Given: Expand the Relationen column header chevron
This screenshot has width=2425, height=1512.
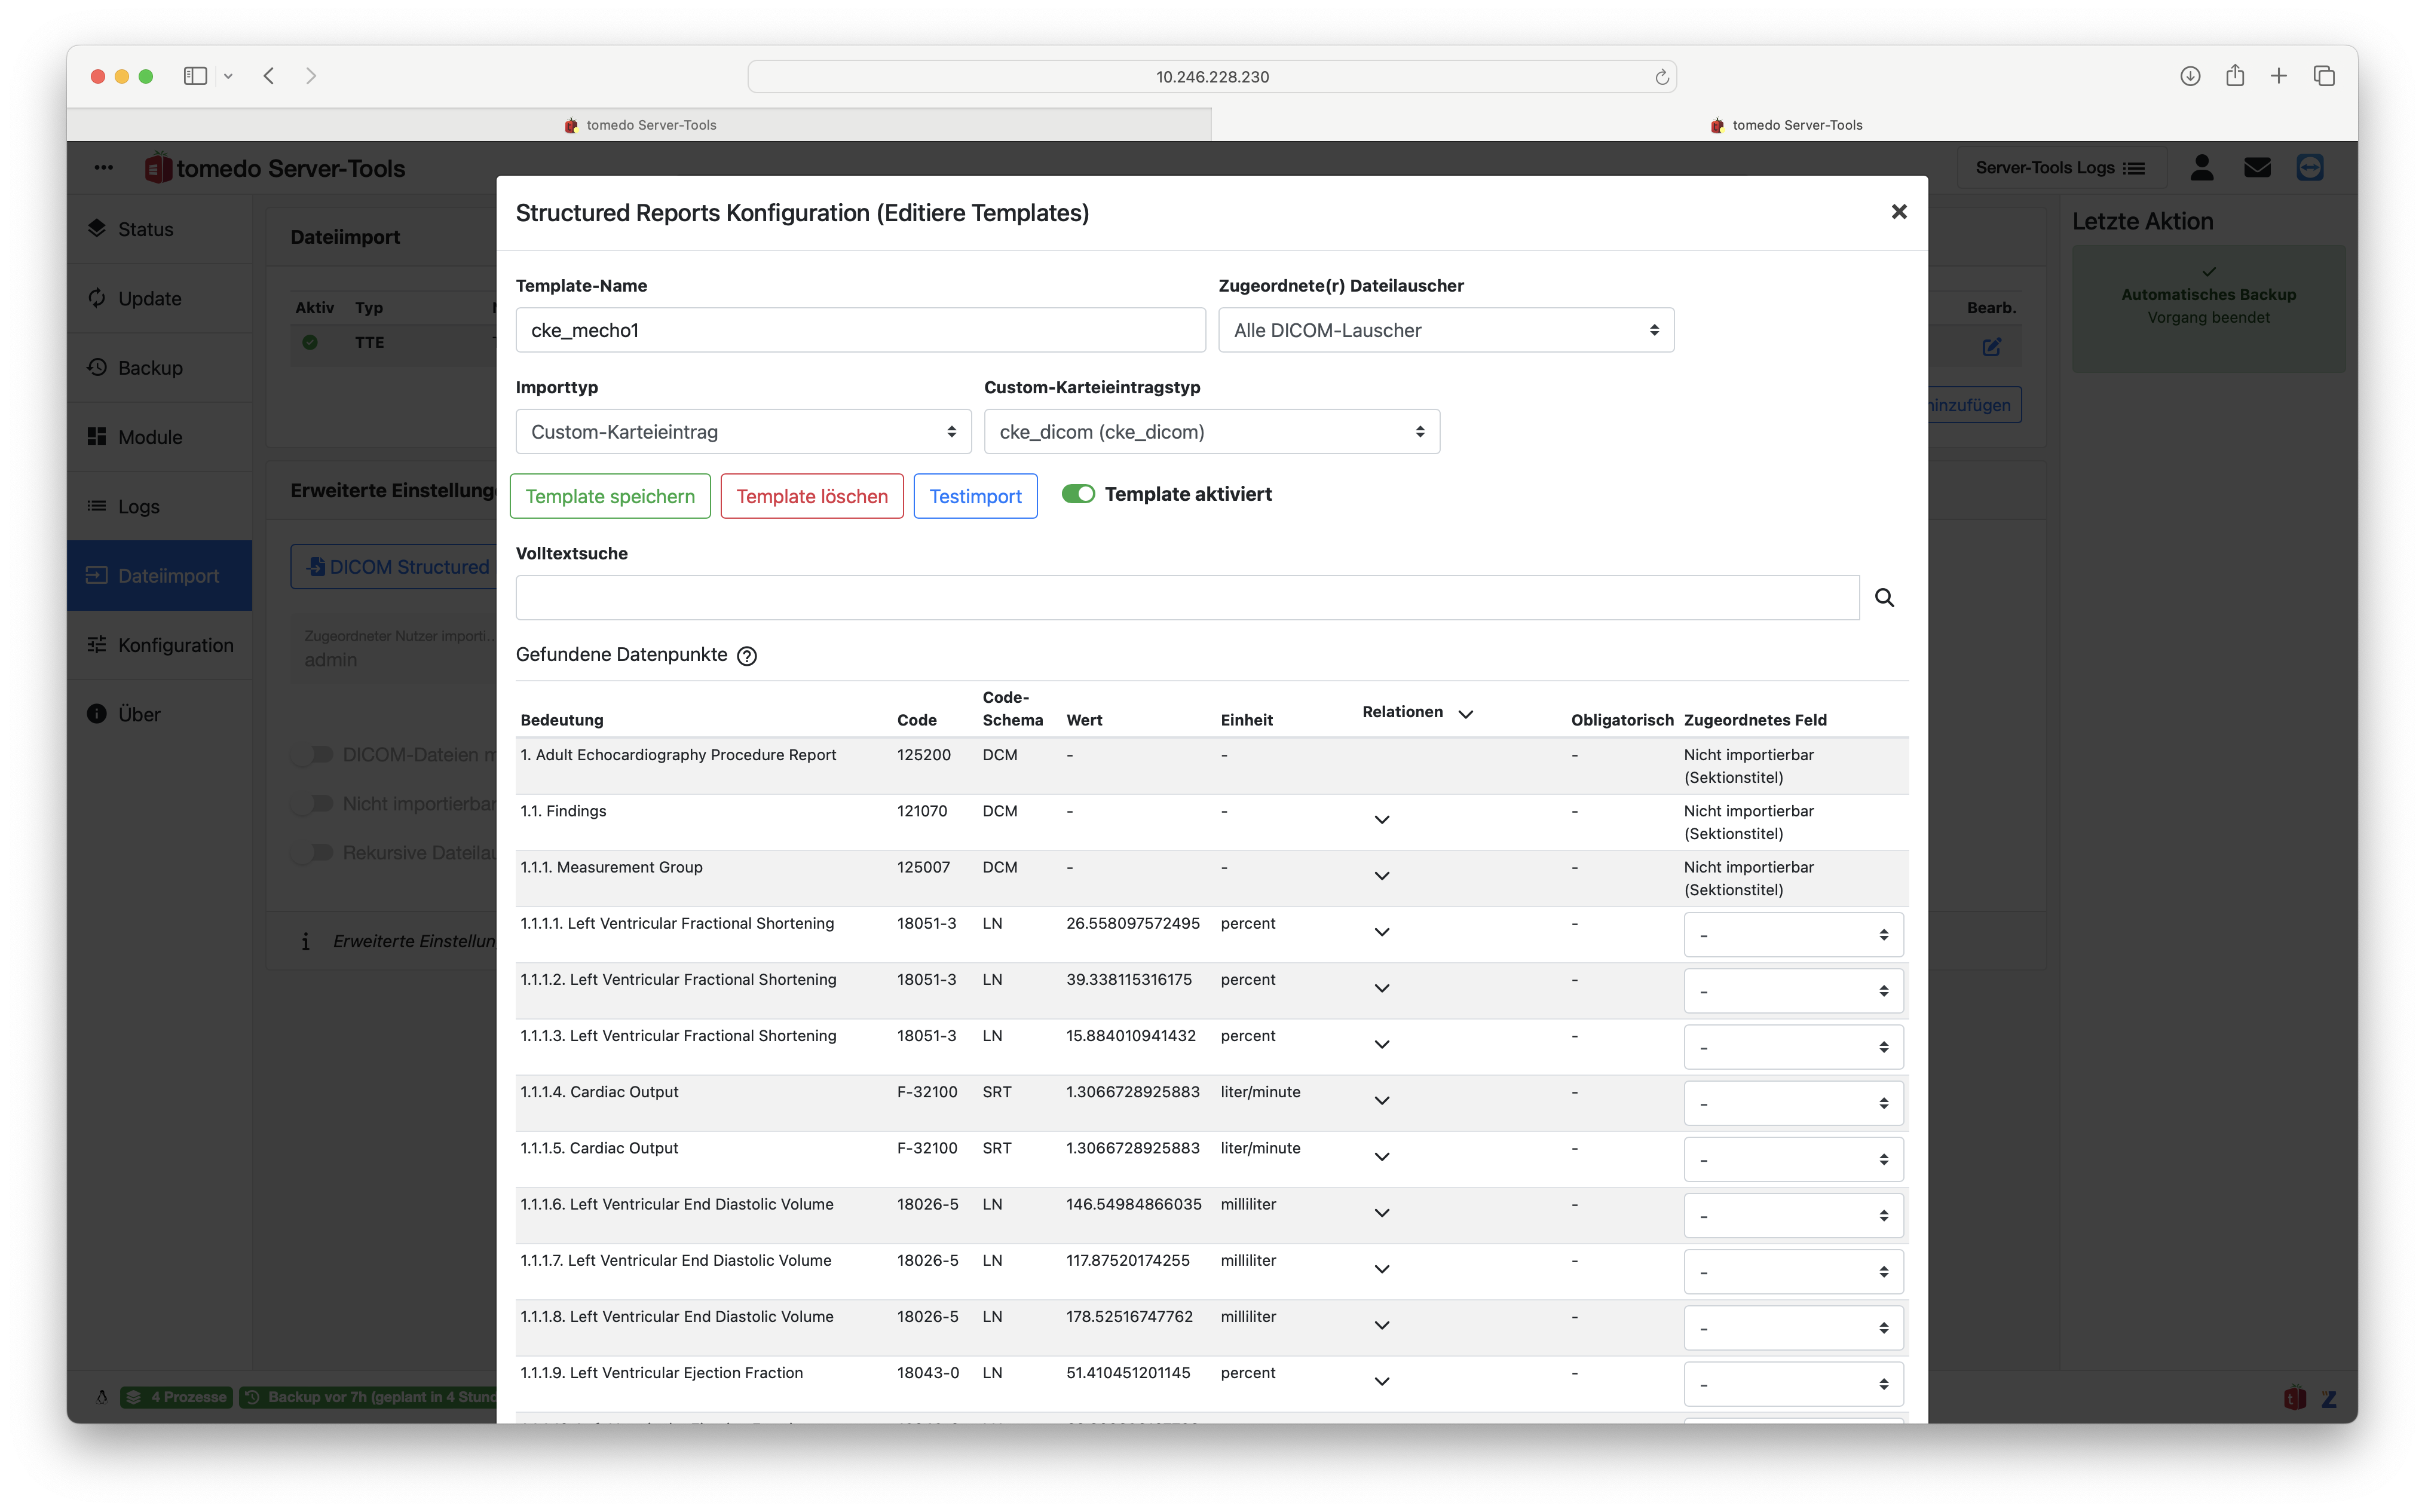Looking at the screenshot, I should (1465, 714).
